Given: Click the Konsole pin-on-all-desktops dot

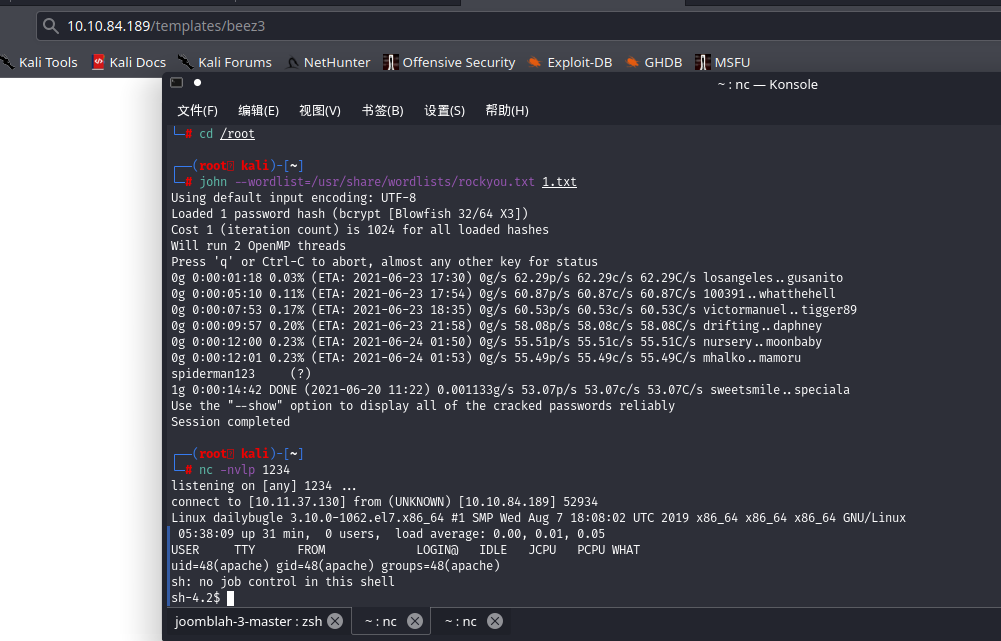Looking at the screenshot, I should pyautogui.click(x=197, y=82).
